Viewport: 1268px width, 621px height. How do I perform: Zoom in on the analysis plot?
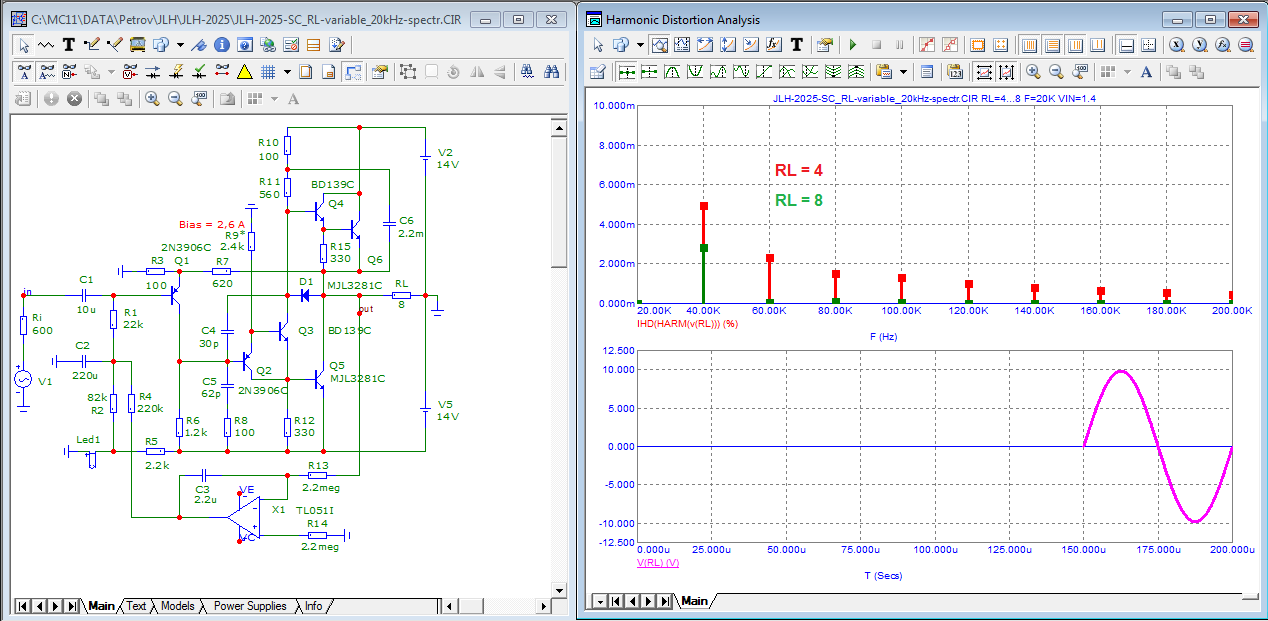tap(1033, 72)
